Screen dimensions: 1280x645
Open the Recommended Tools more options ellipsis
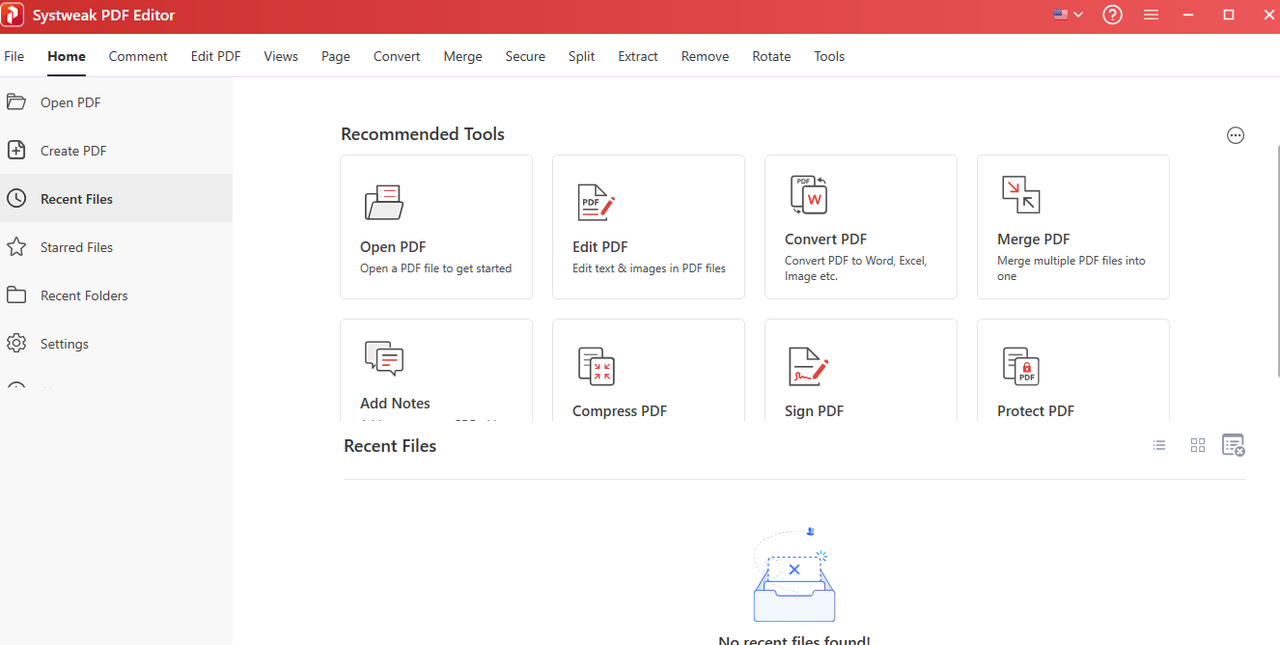[1236, 136]
